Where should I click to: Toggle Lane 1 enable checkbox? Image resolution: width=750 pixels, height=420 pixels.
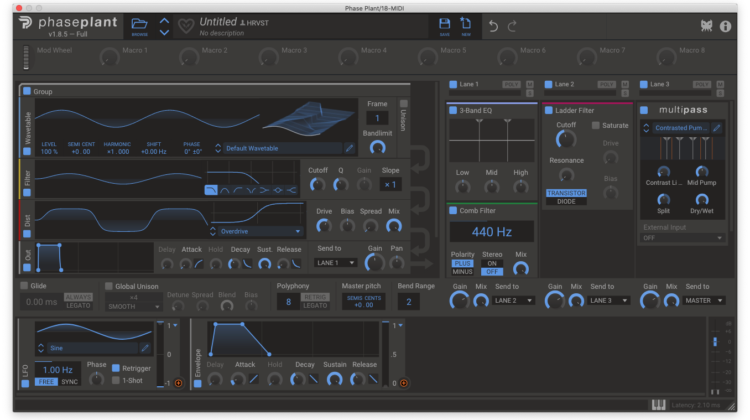[453, 84]
